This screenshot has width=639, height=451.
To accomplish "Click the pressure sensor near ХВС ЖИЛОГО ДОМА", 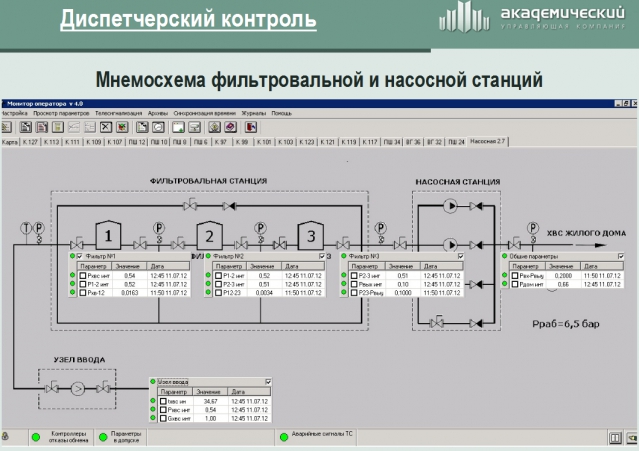I will pyautogui.click(x=533, y=228).
